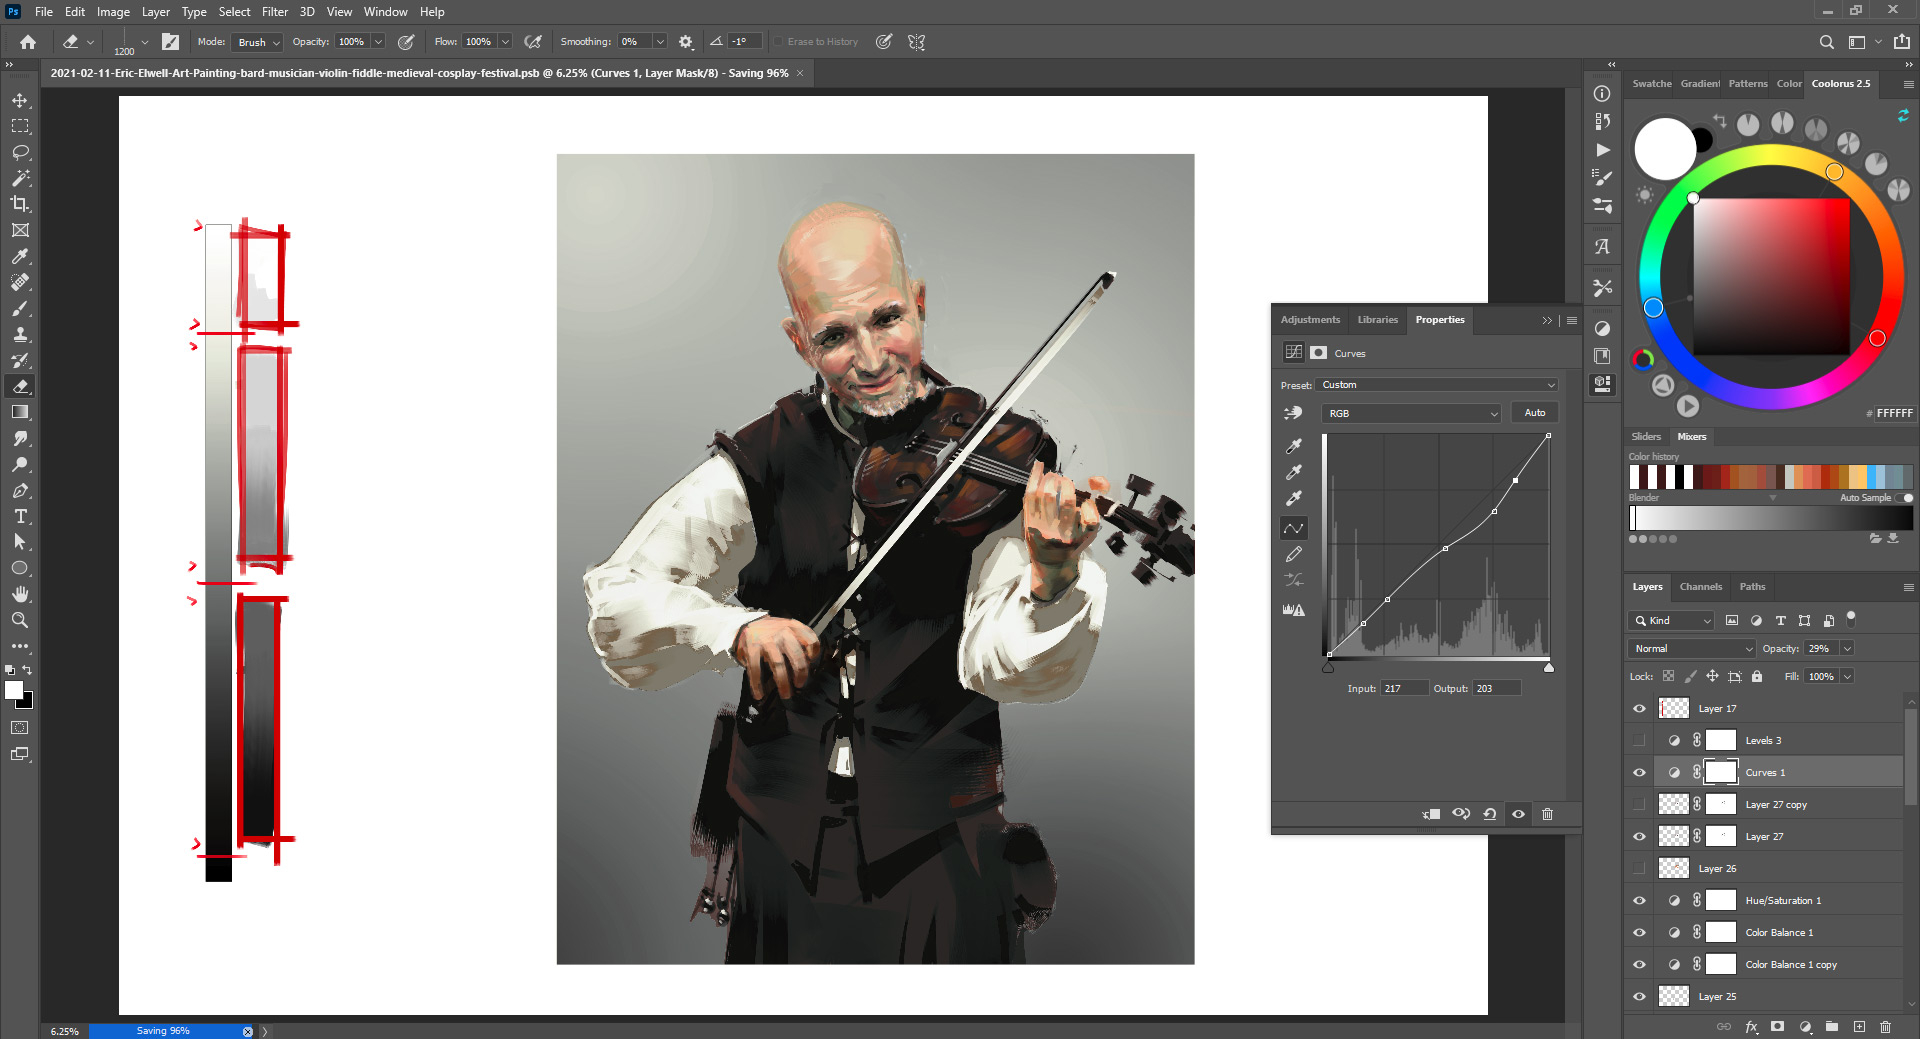Reset Curves adjustment to defaults
Image resolution: width=1920 pixels, height=1039 pixels.
1490,814
